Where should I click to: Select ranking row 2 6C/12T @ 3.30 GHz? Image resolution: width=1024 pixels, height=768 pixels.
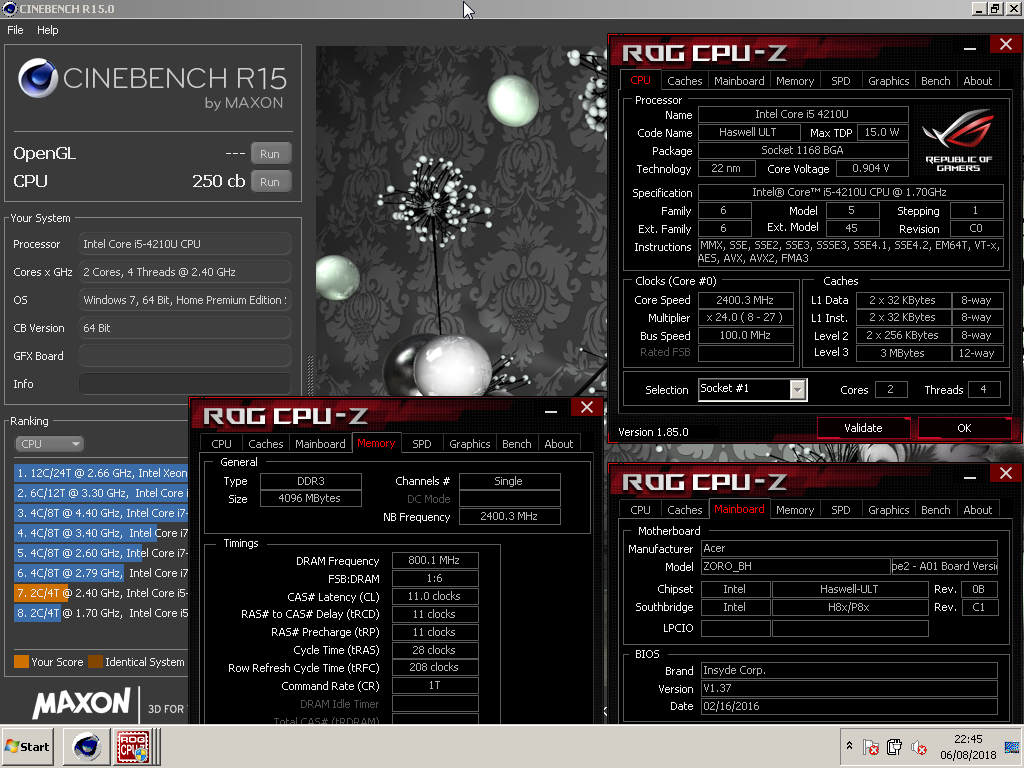[101, 493]
